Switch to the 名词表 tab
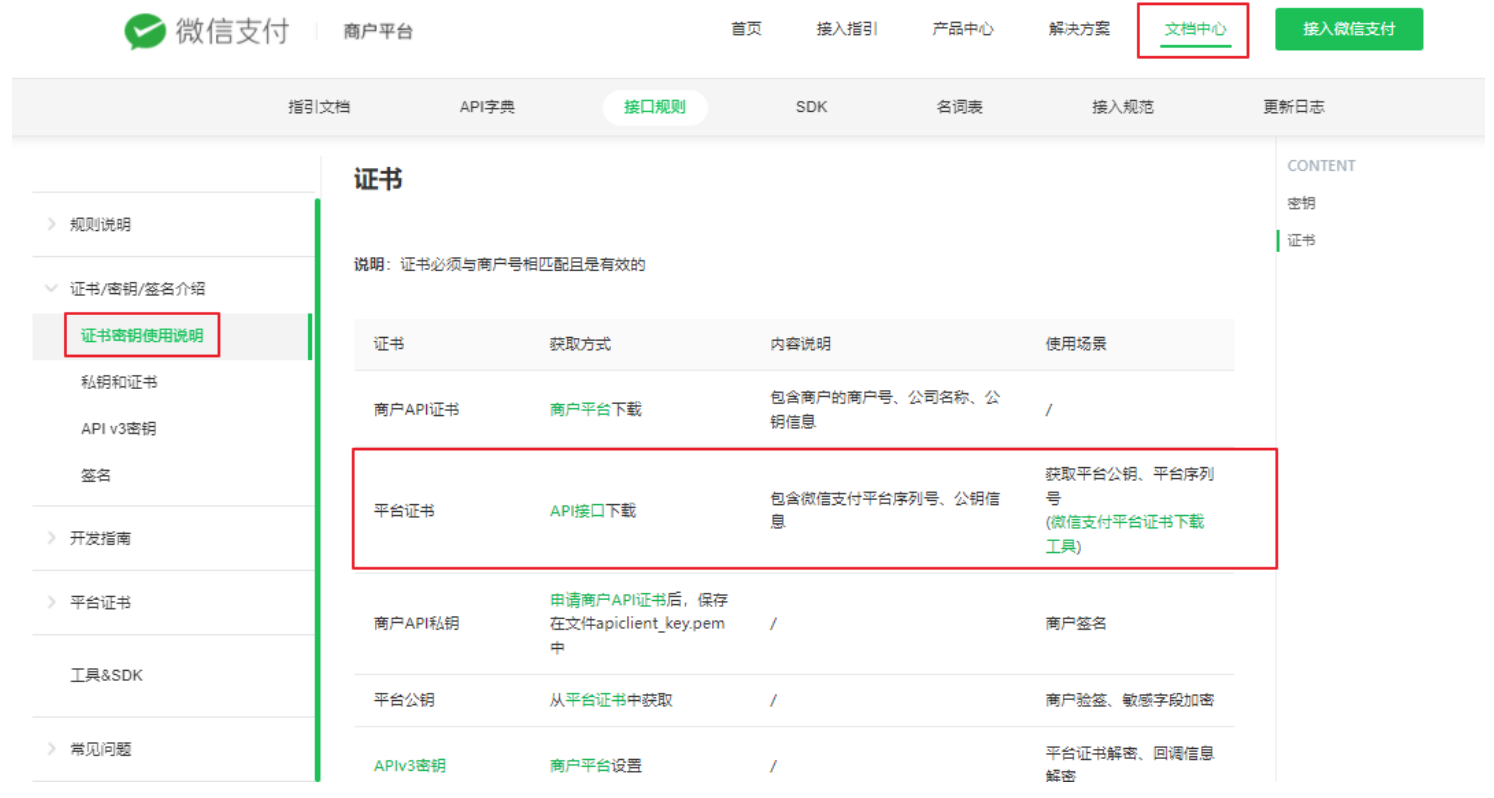 pyautogui.click(x=960, y=107)
